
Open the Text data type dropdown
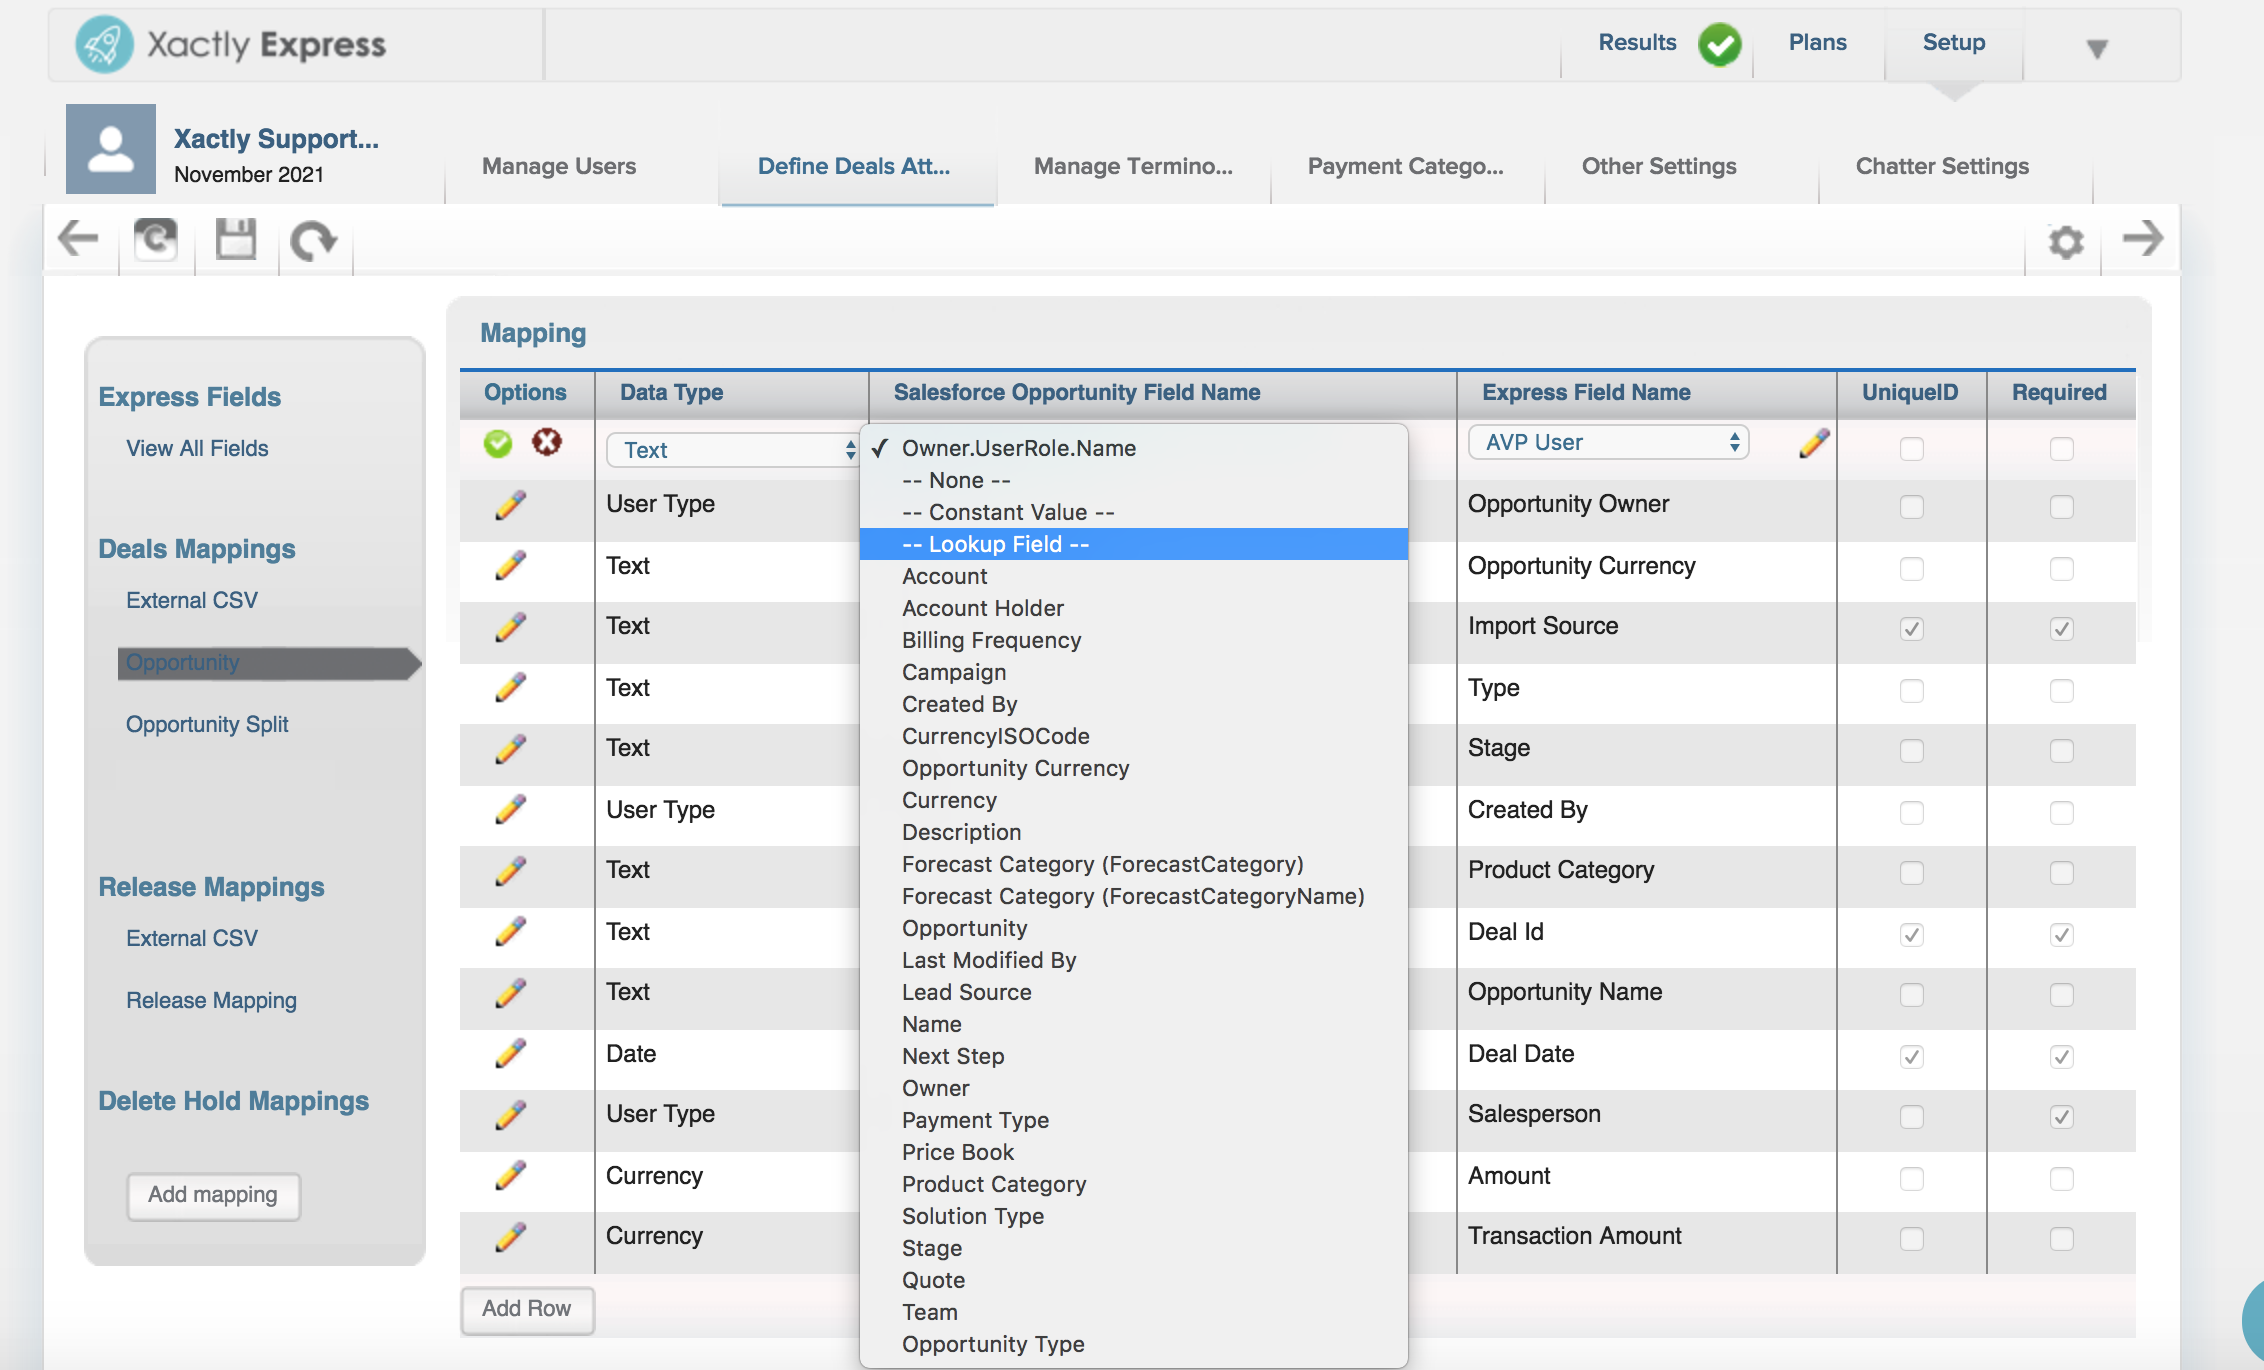pyautogui.click(x=733, y=450)
